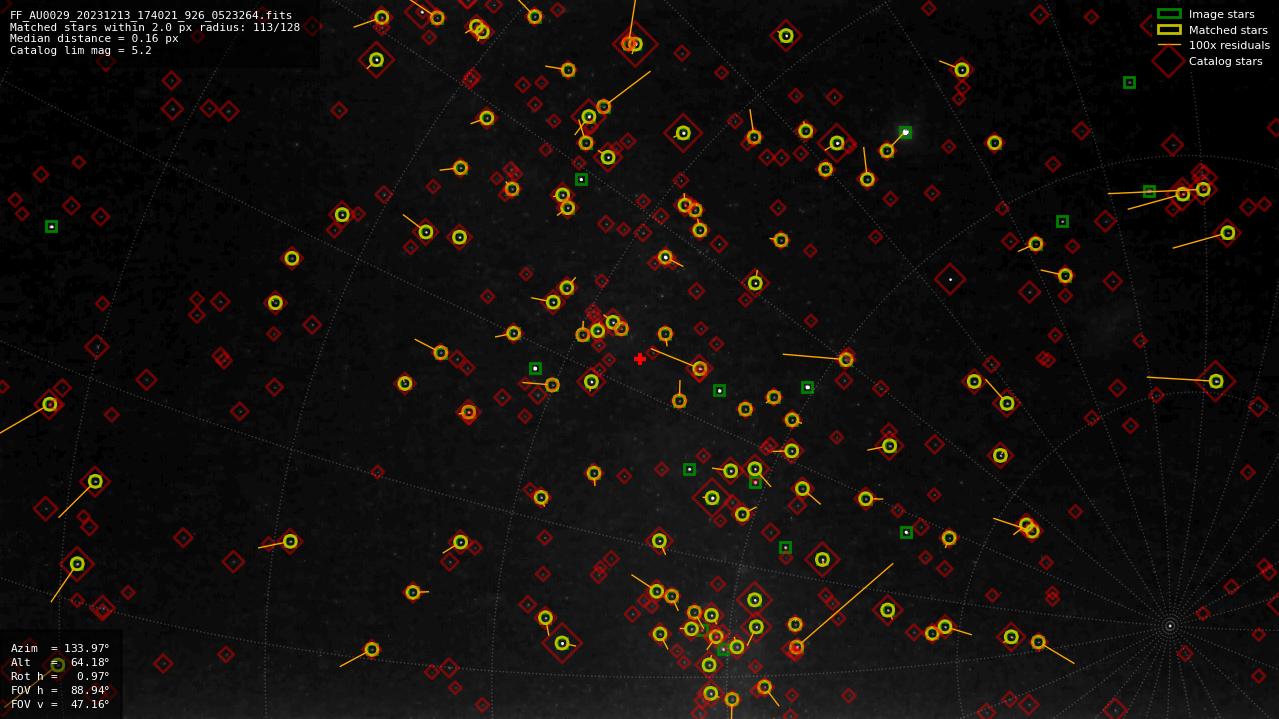Click the 'Matched stars' legend label

pos(1228,30)
